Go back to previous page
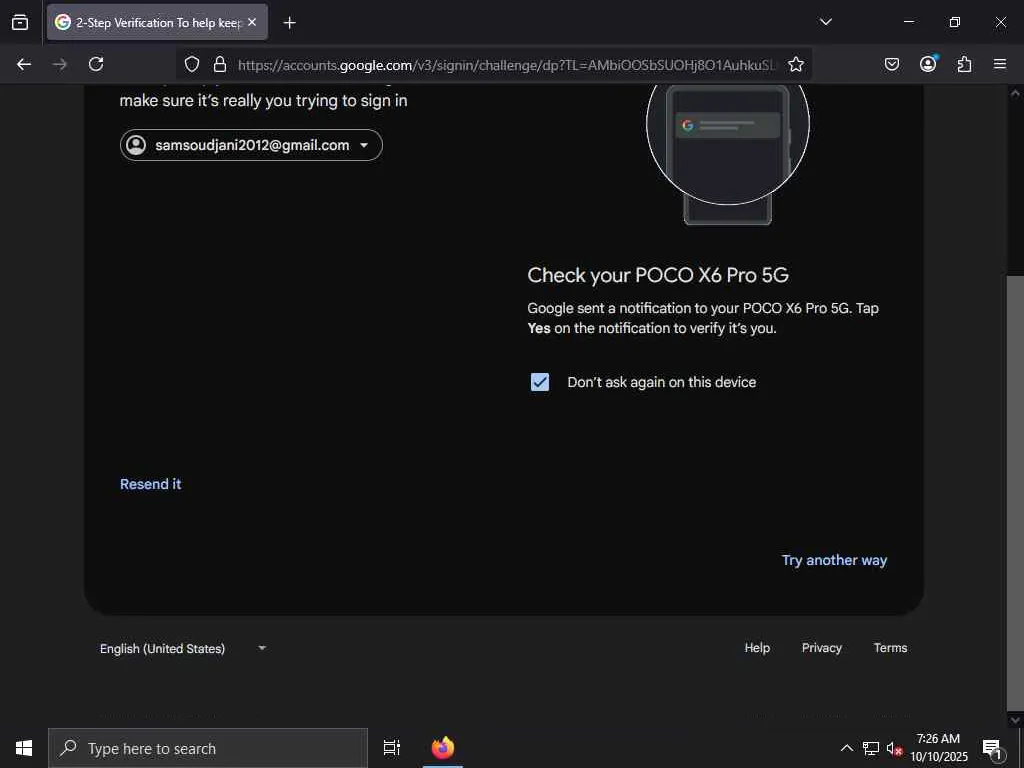The width and height of the screenshot is (1024, 768). tap(24, 64)
